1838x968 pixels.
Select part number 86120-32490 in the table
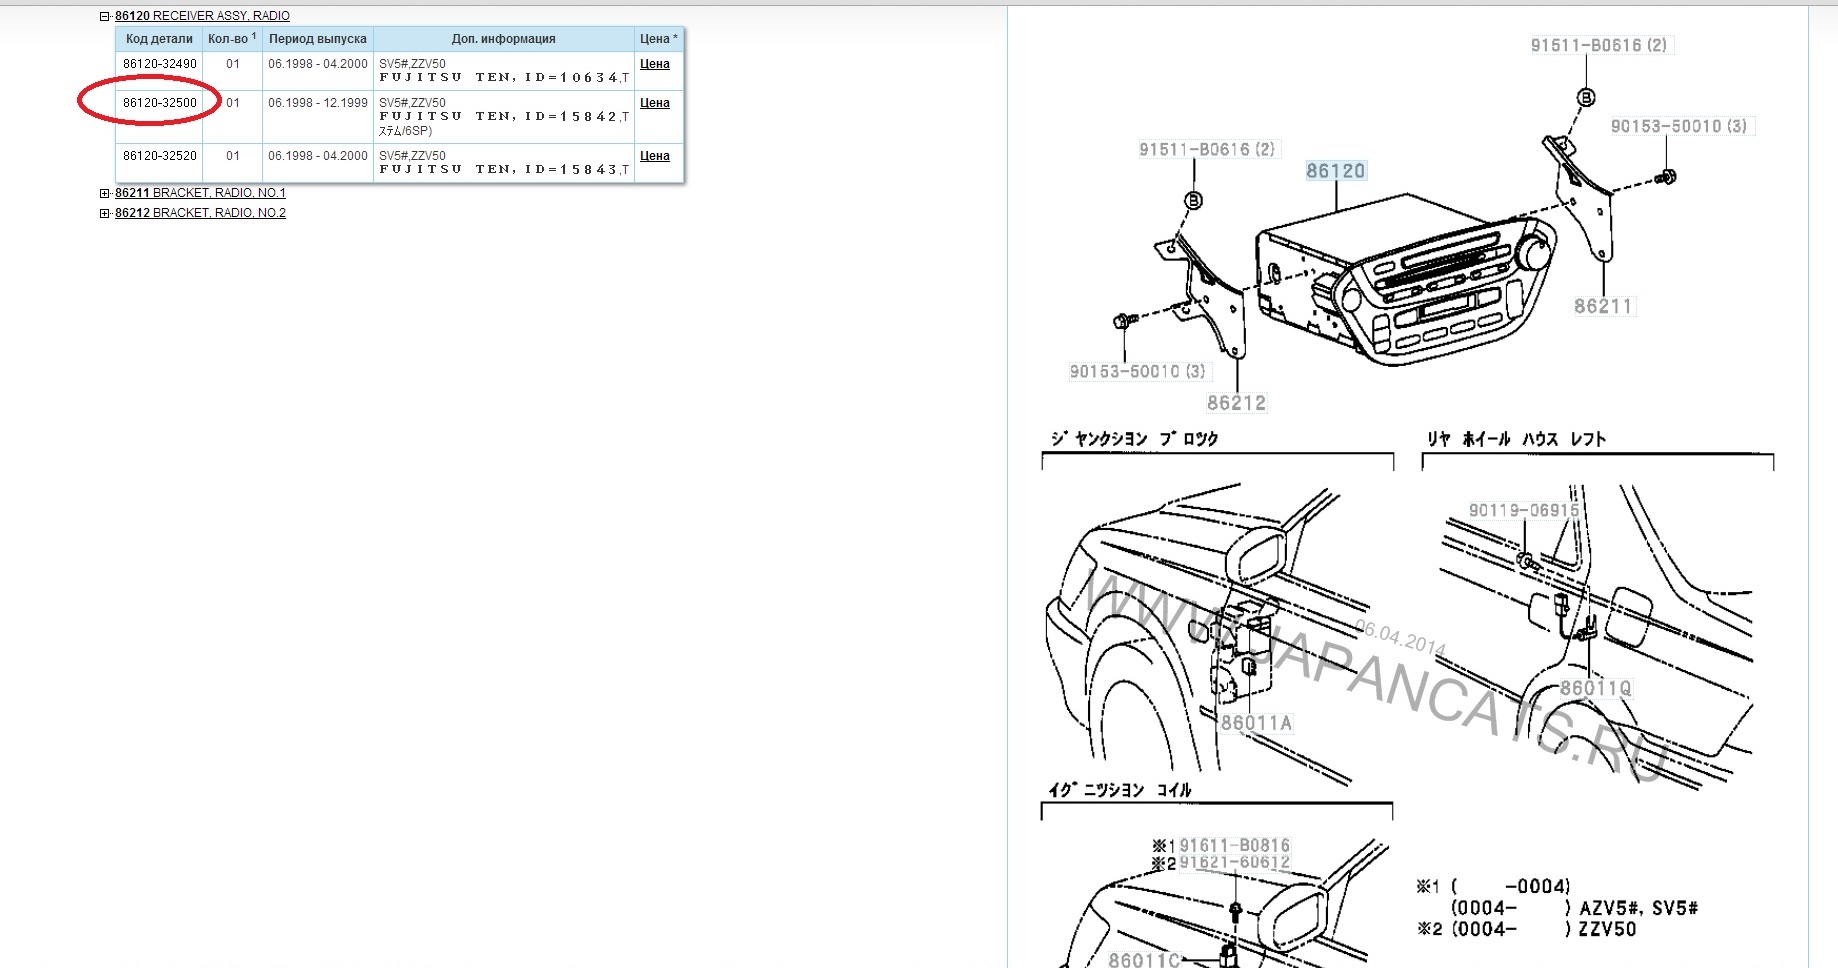tap(160, 64)
